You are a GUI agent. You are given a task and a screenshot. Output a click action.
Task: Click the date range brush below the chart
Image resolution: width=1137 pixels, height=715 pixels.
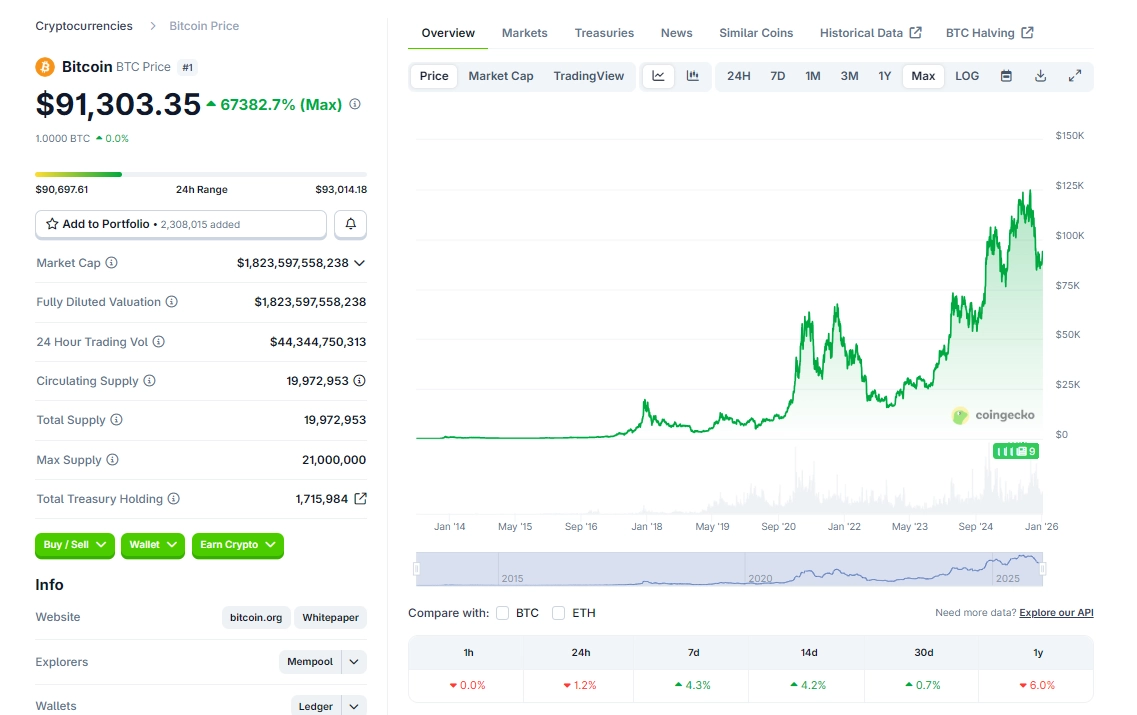pos(728,570)
